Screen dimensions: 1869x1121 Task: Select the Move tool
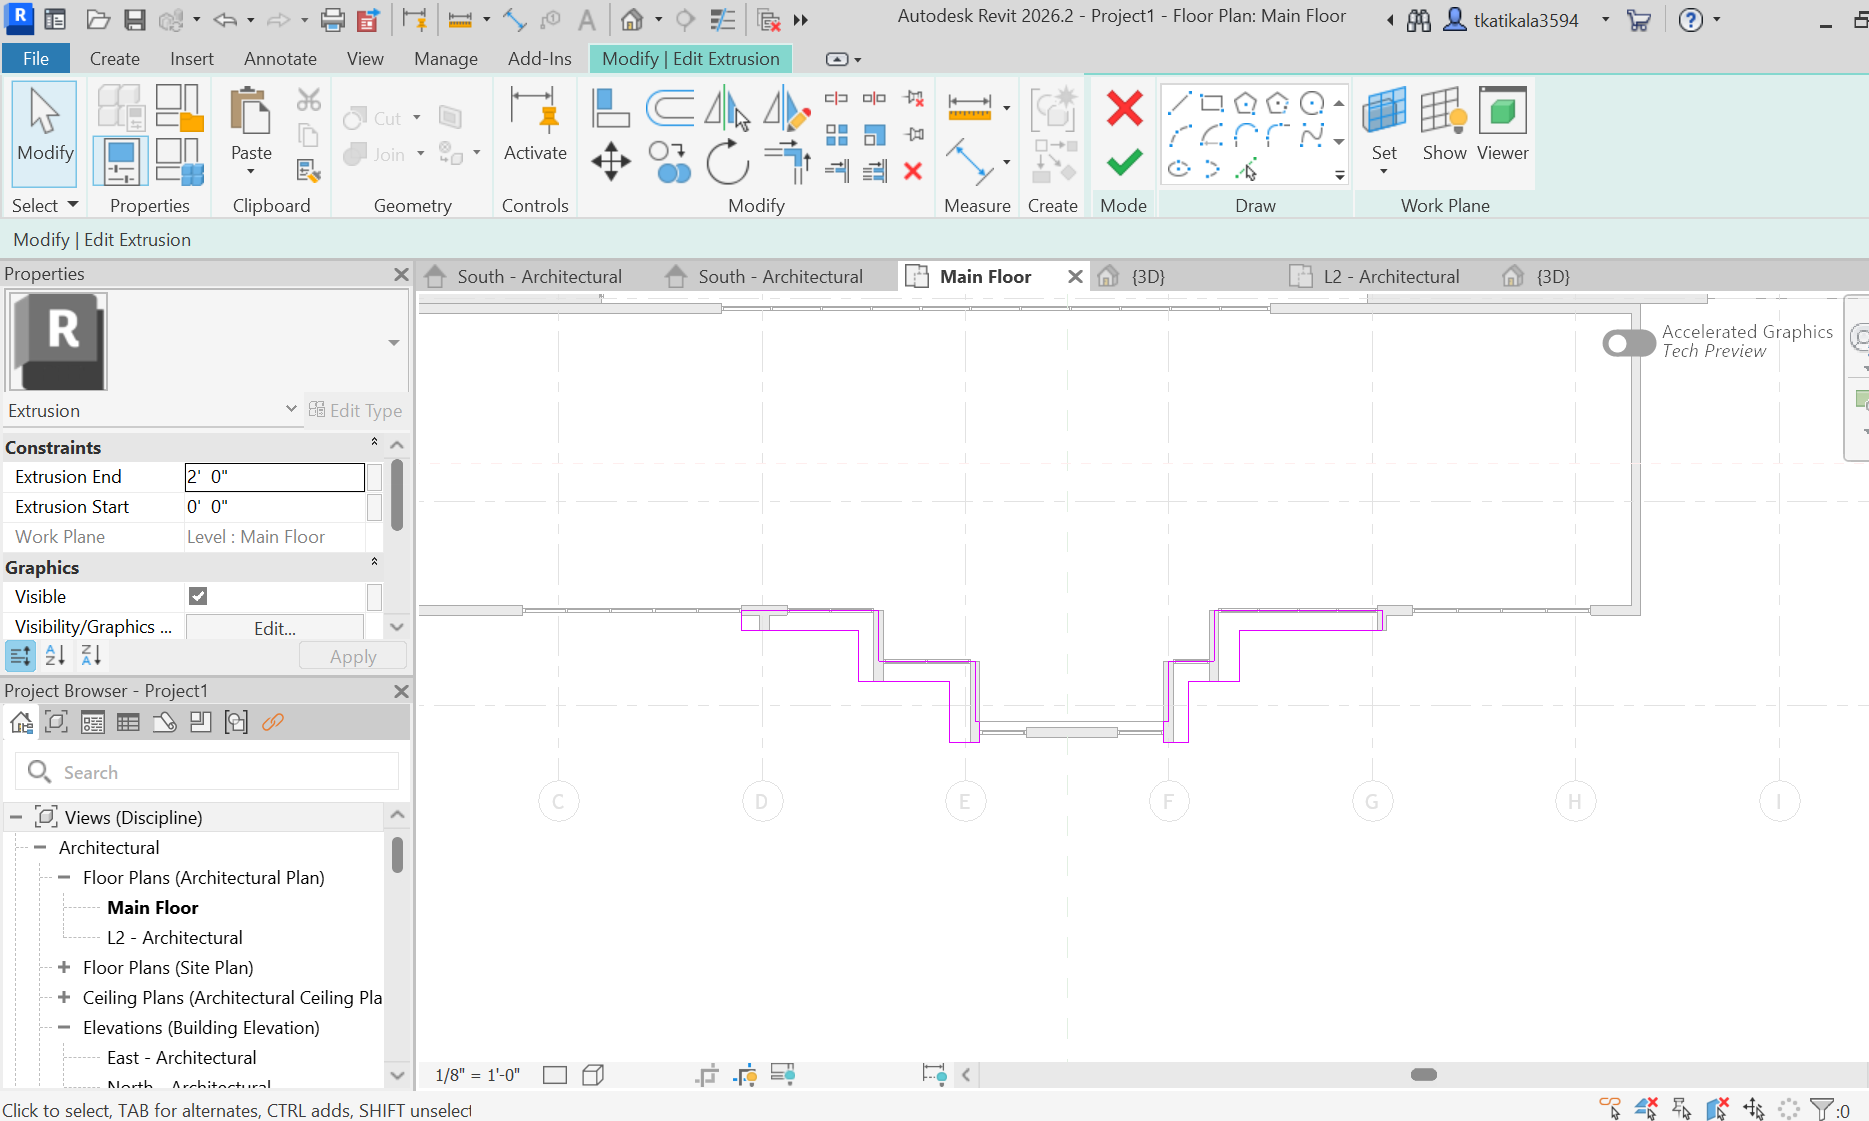pyautogui.click(x=610, y=162)
